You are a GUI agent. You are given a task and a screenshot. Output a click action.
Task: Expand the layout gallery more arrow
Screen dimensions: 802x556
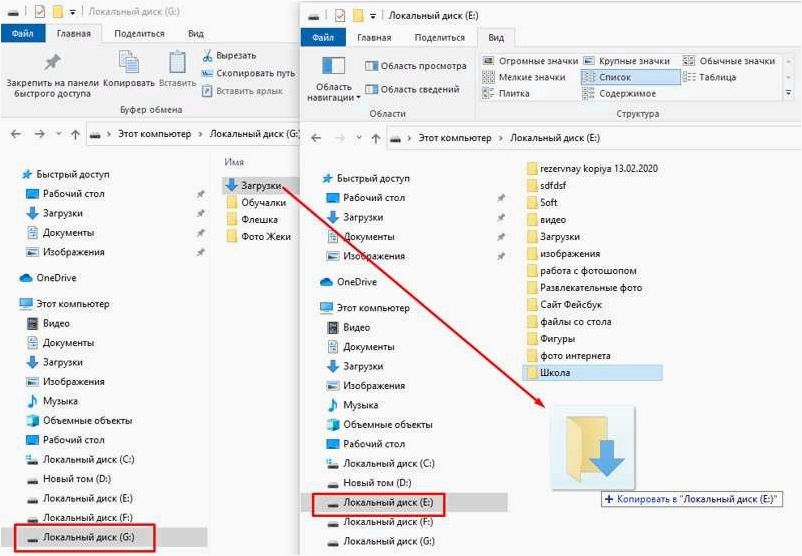[x=788, y=94]
